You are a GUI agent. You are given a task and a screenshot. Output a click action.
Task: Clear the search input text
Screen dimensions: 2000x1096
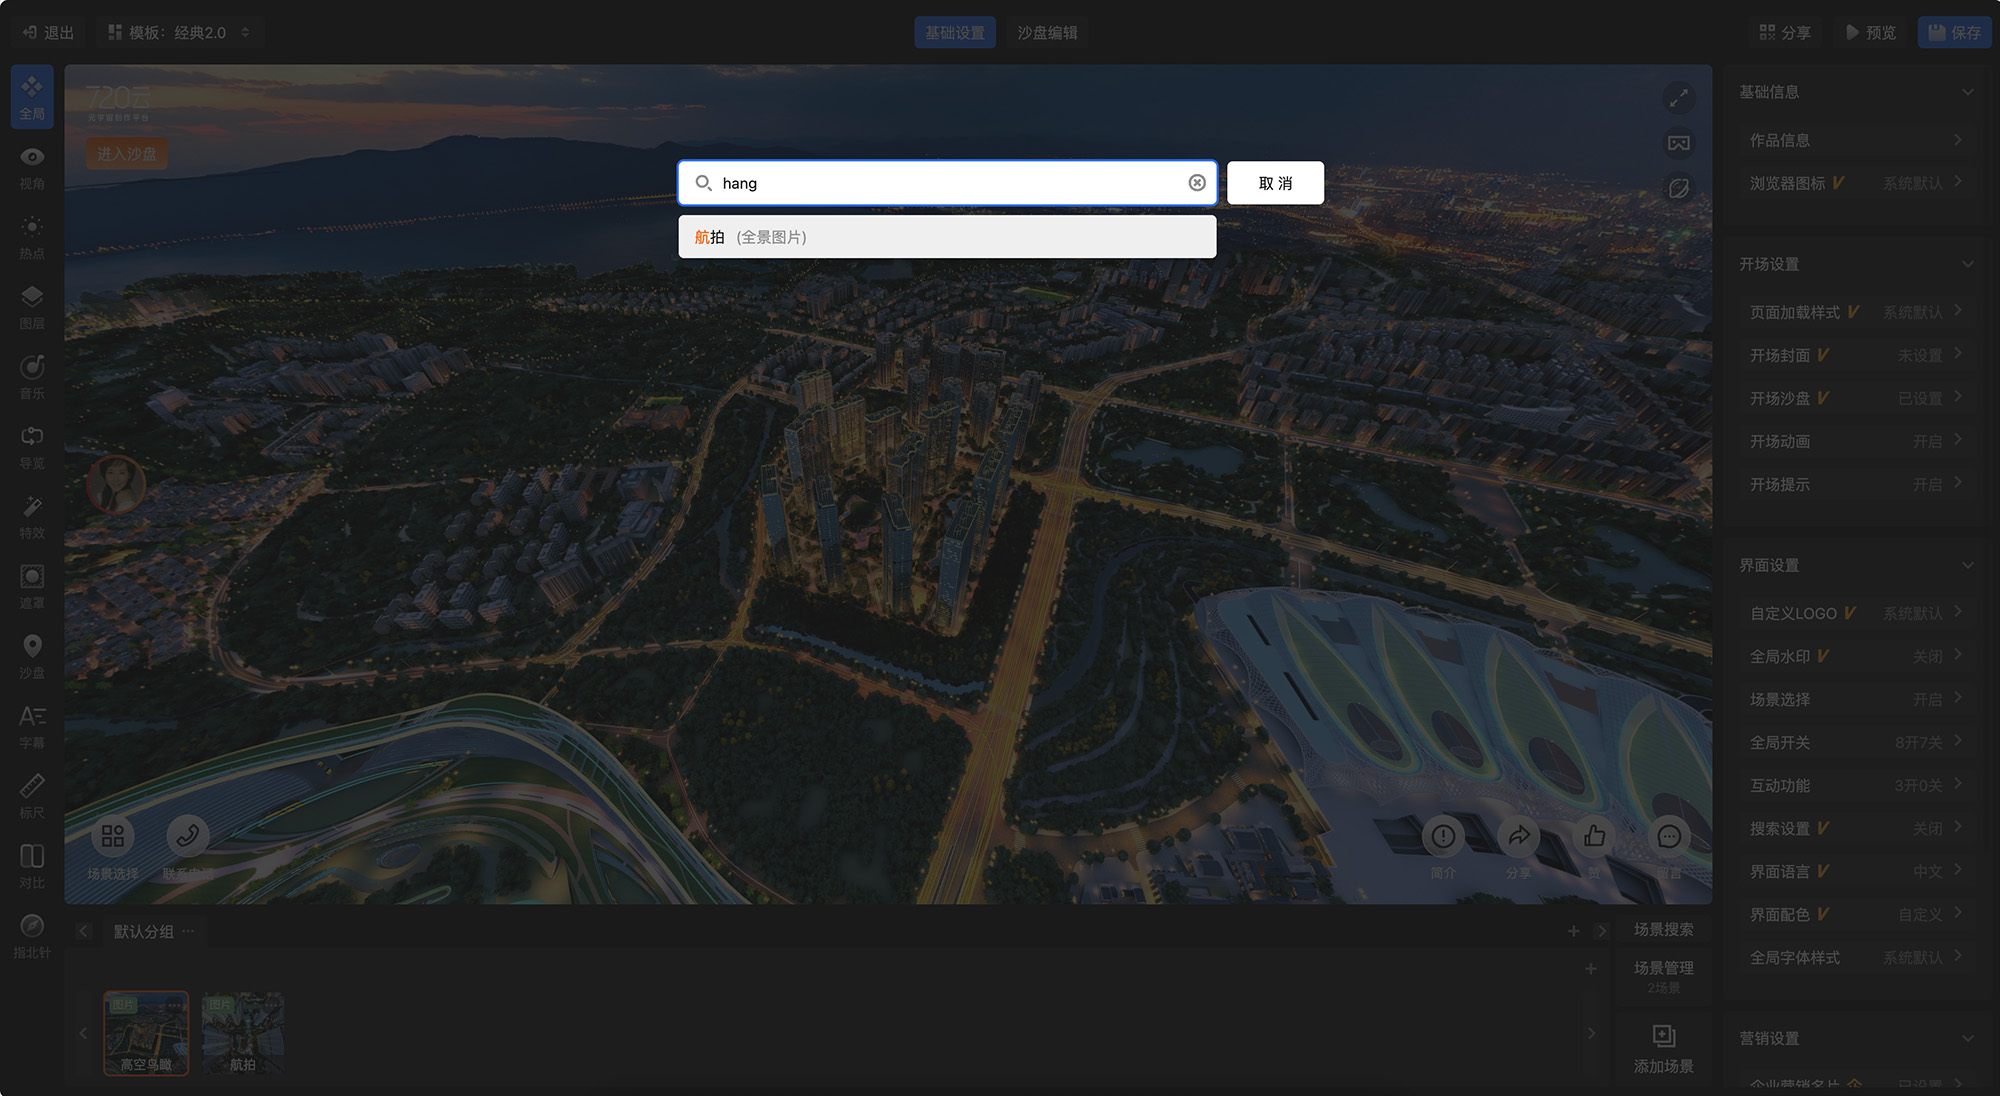click(x=1196, y=183)
